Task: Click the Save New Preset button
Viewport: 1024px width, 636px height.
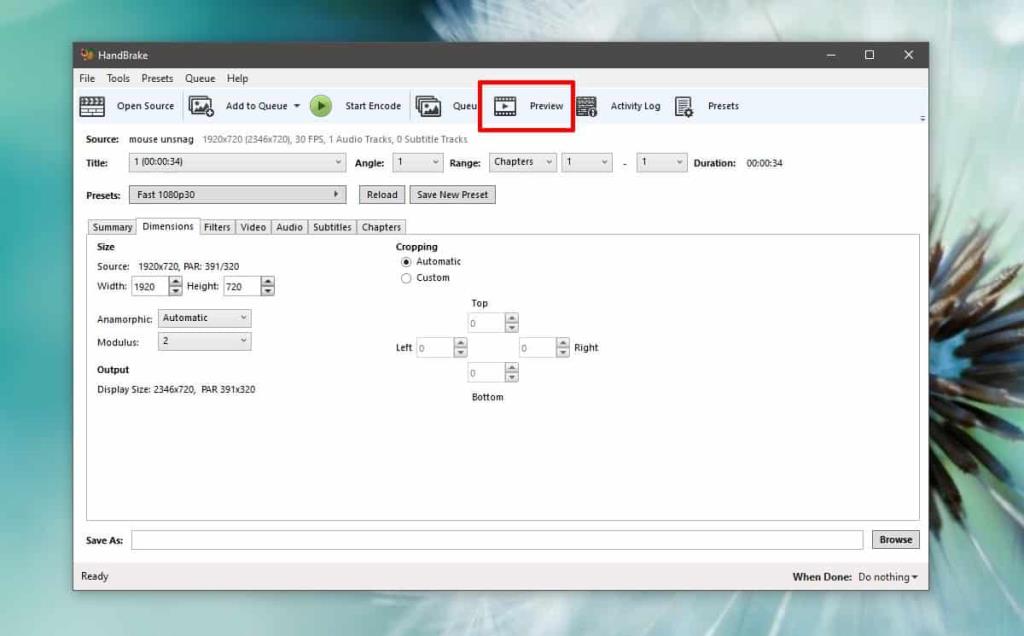Action: (x=452, y=194)
